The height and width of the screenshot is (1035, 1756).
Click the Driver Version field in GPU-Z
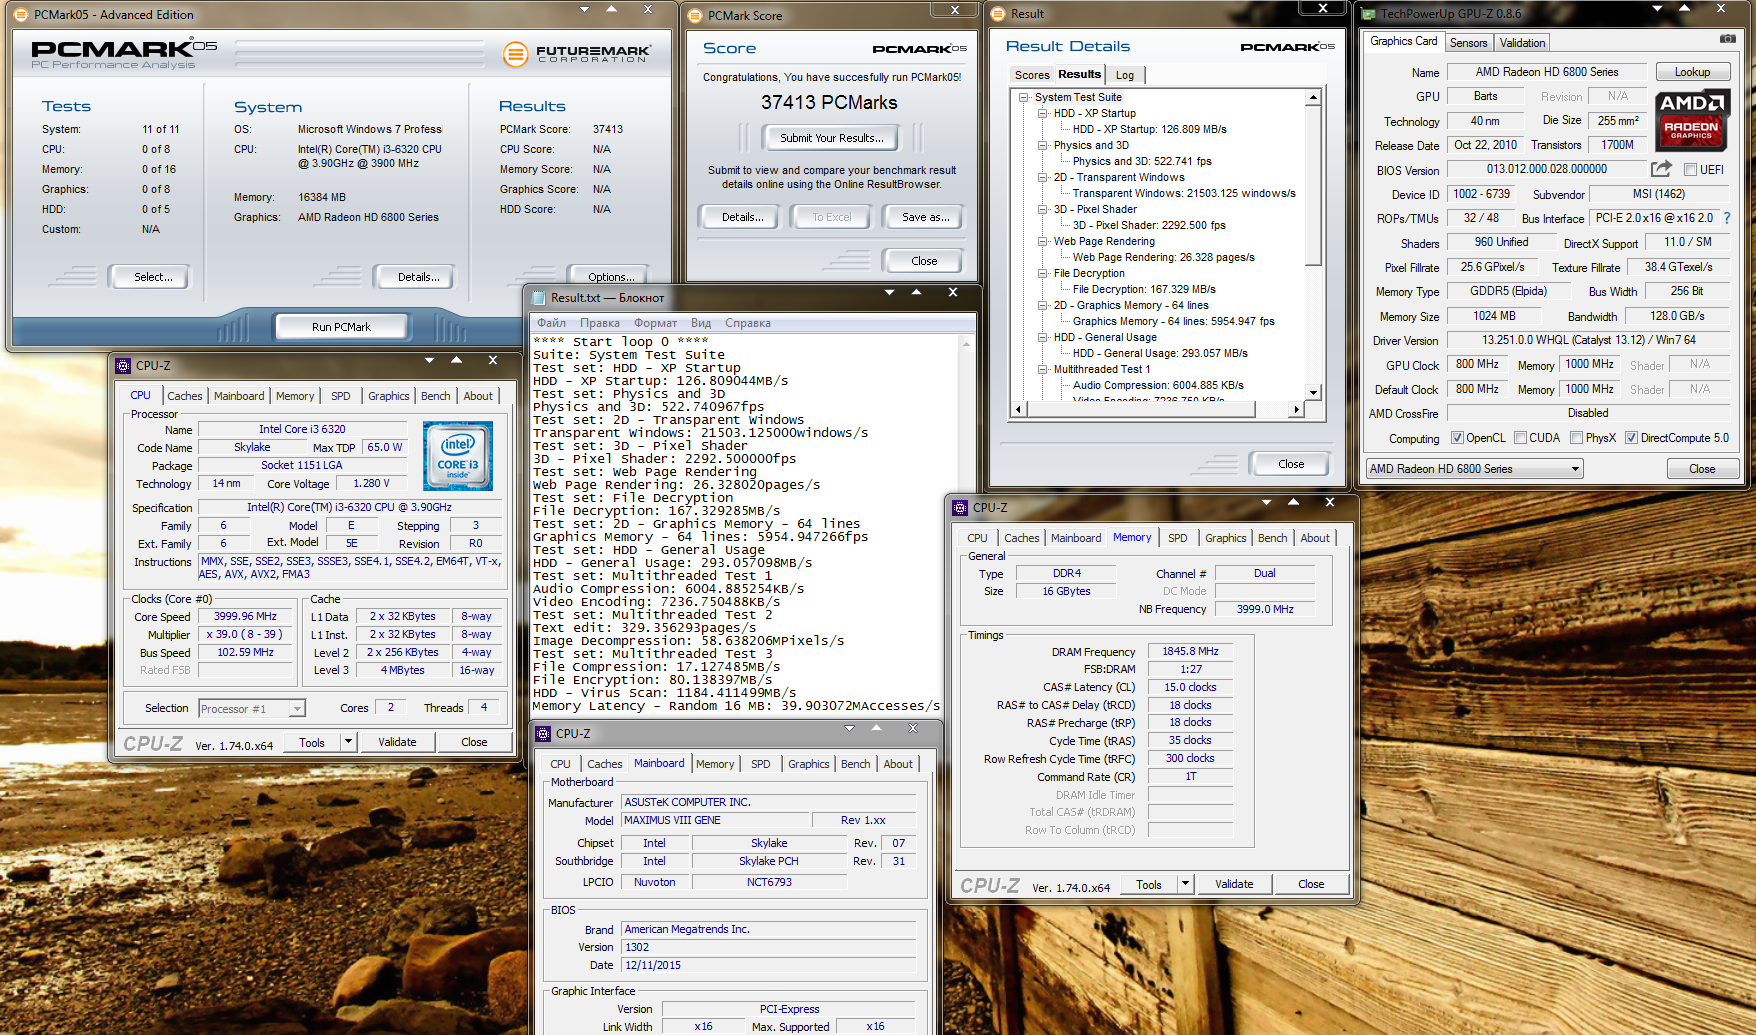click(1588, 340)
